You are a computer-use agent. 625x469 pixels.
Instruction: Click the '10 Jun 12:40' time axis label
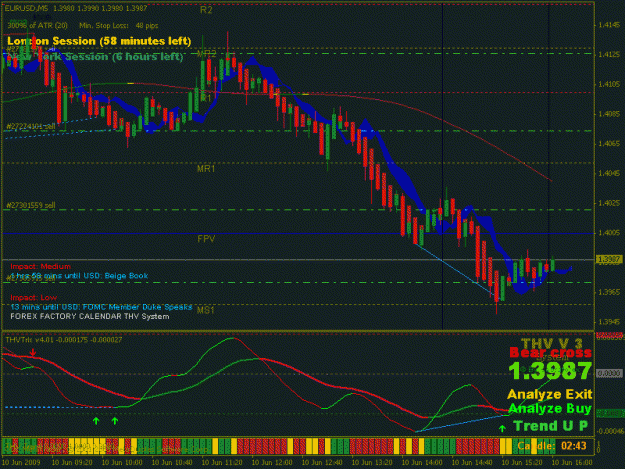[322, 462]
